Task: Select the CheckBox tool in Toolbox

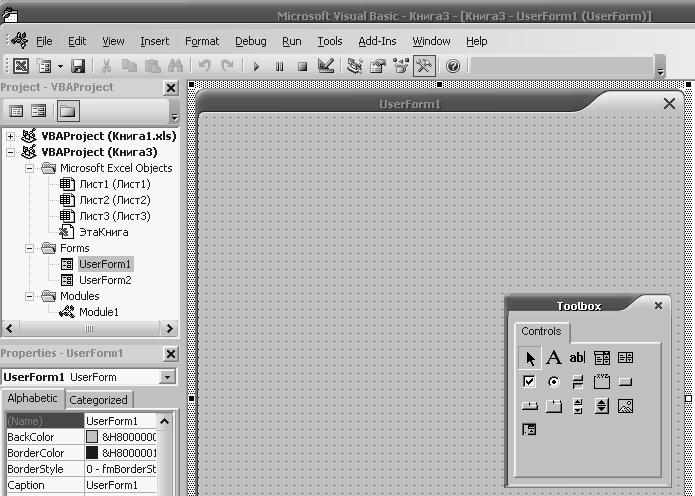Action: point(529,382)
